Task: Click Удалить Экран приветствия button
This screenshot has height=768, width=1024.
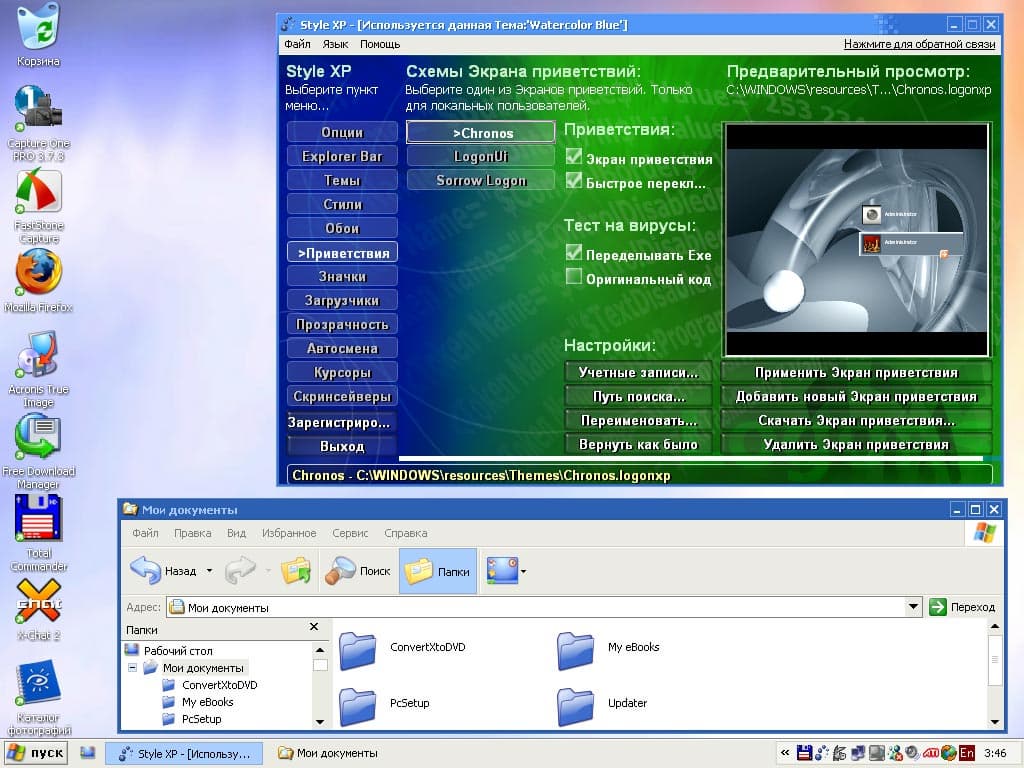Action: pos(856,445)
